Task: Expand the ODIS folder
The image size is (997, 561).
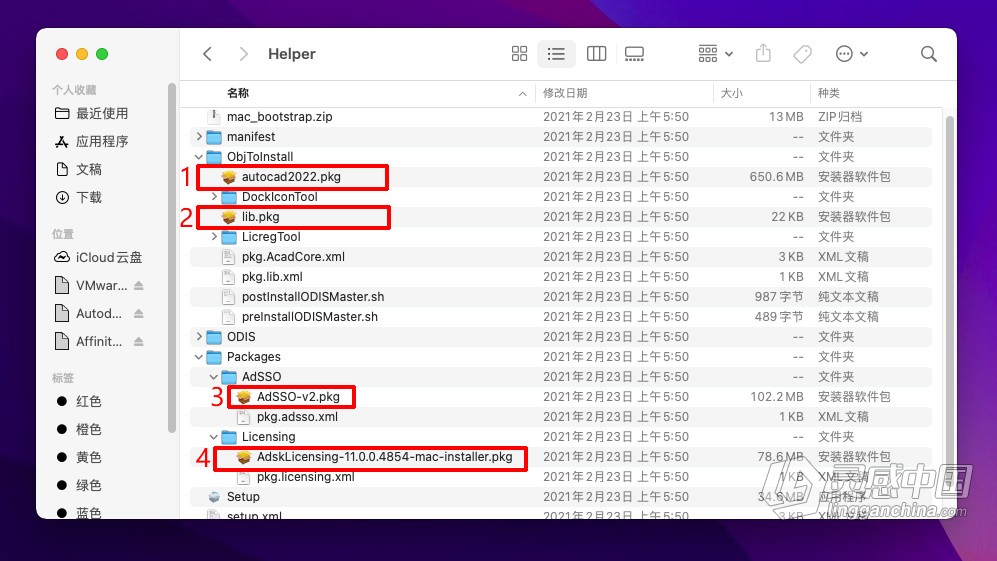Action: (x=199, y=336)
